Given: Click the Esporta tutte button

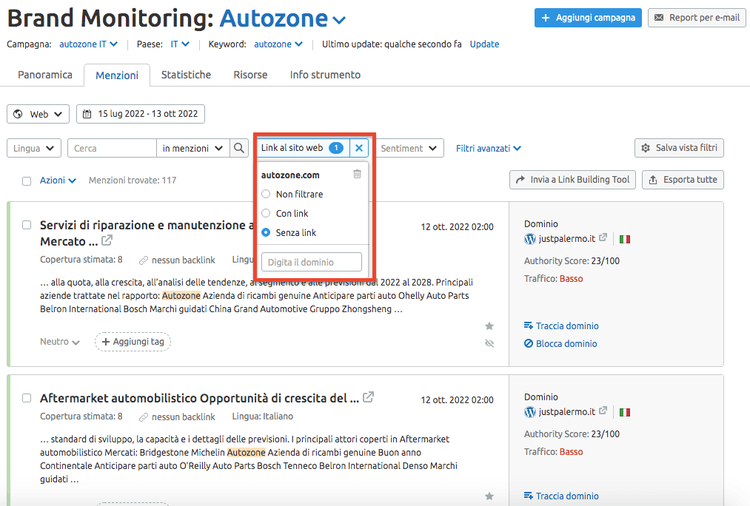Looking at the screenshot, I should [x=683, y=180].
